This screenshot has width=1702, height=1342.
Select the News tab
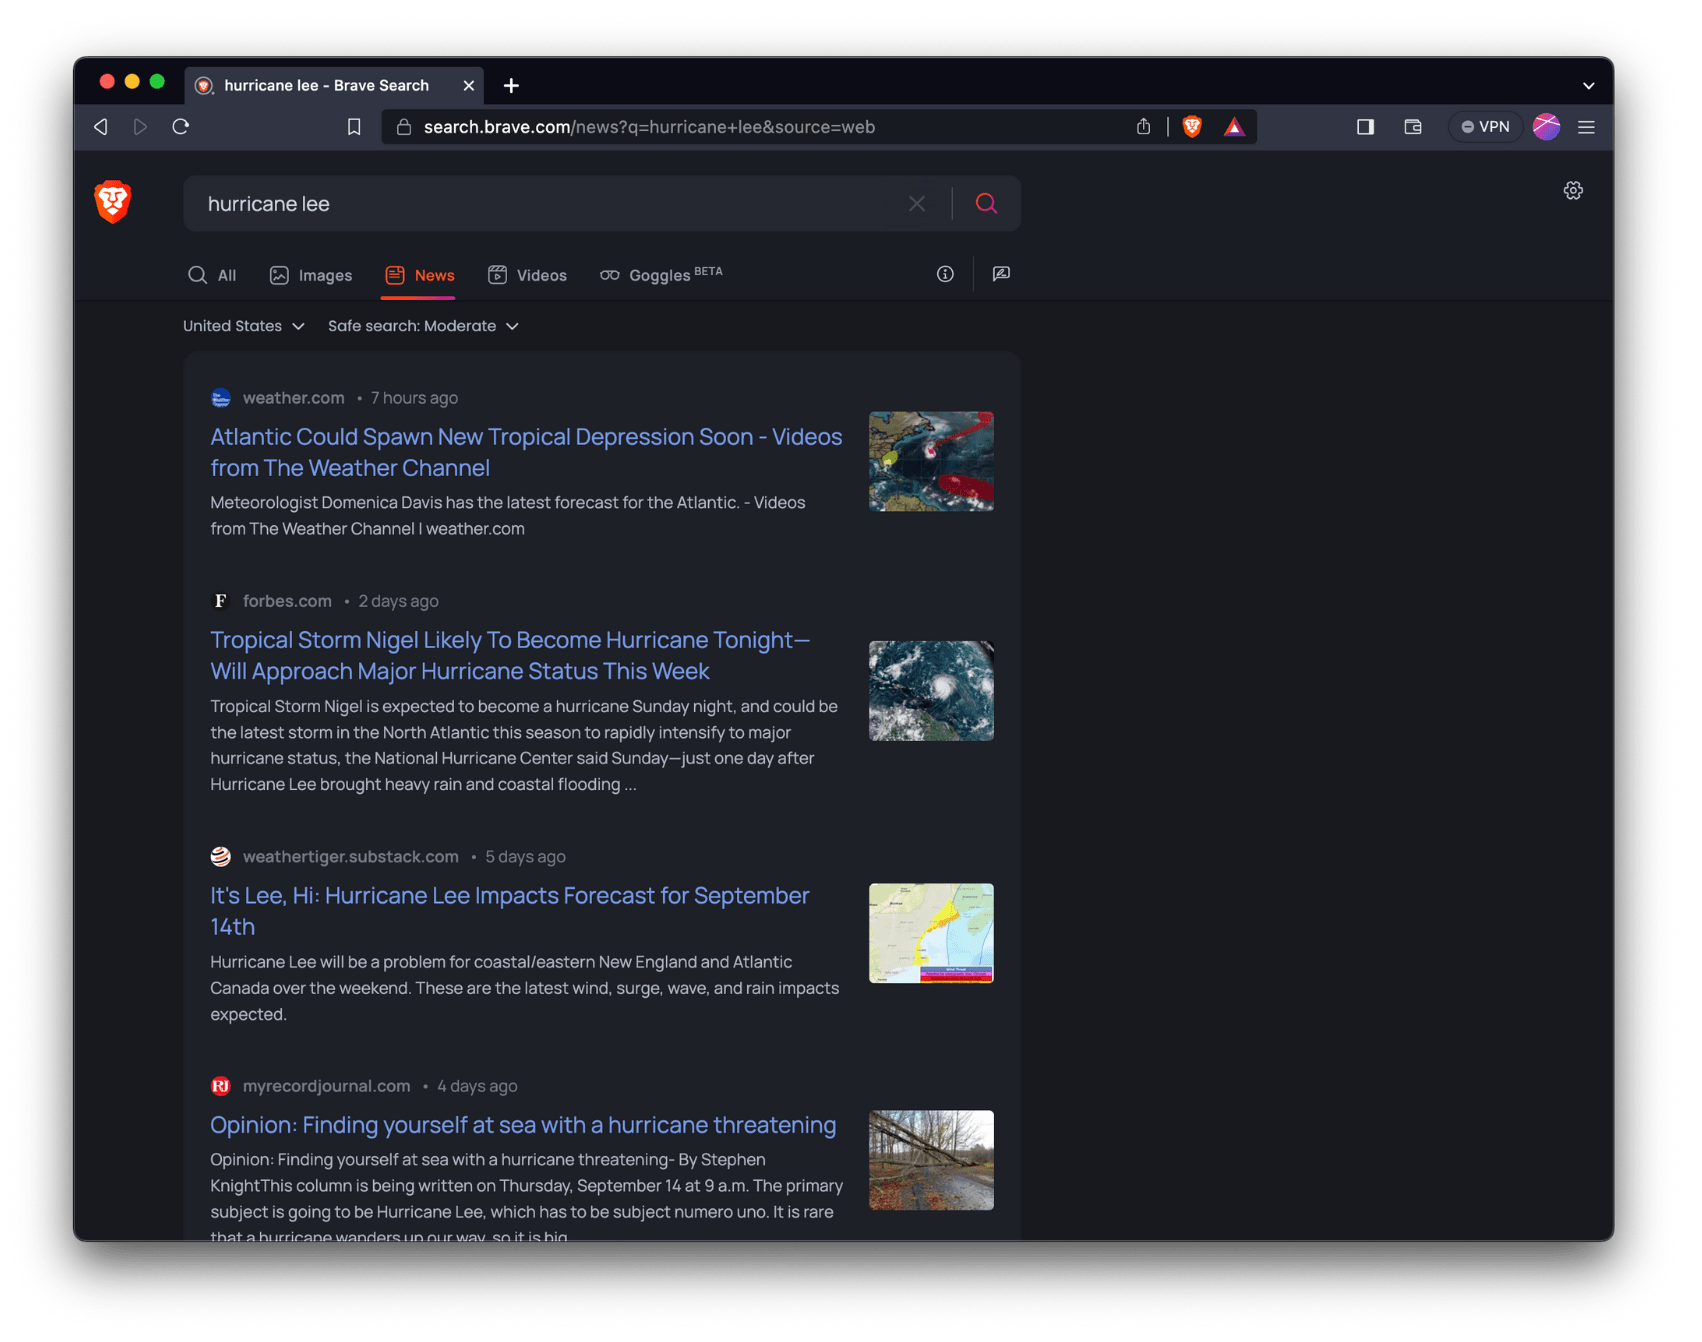pos(419,275)
